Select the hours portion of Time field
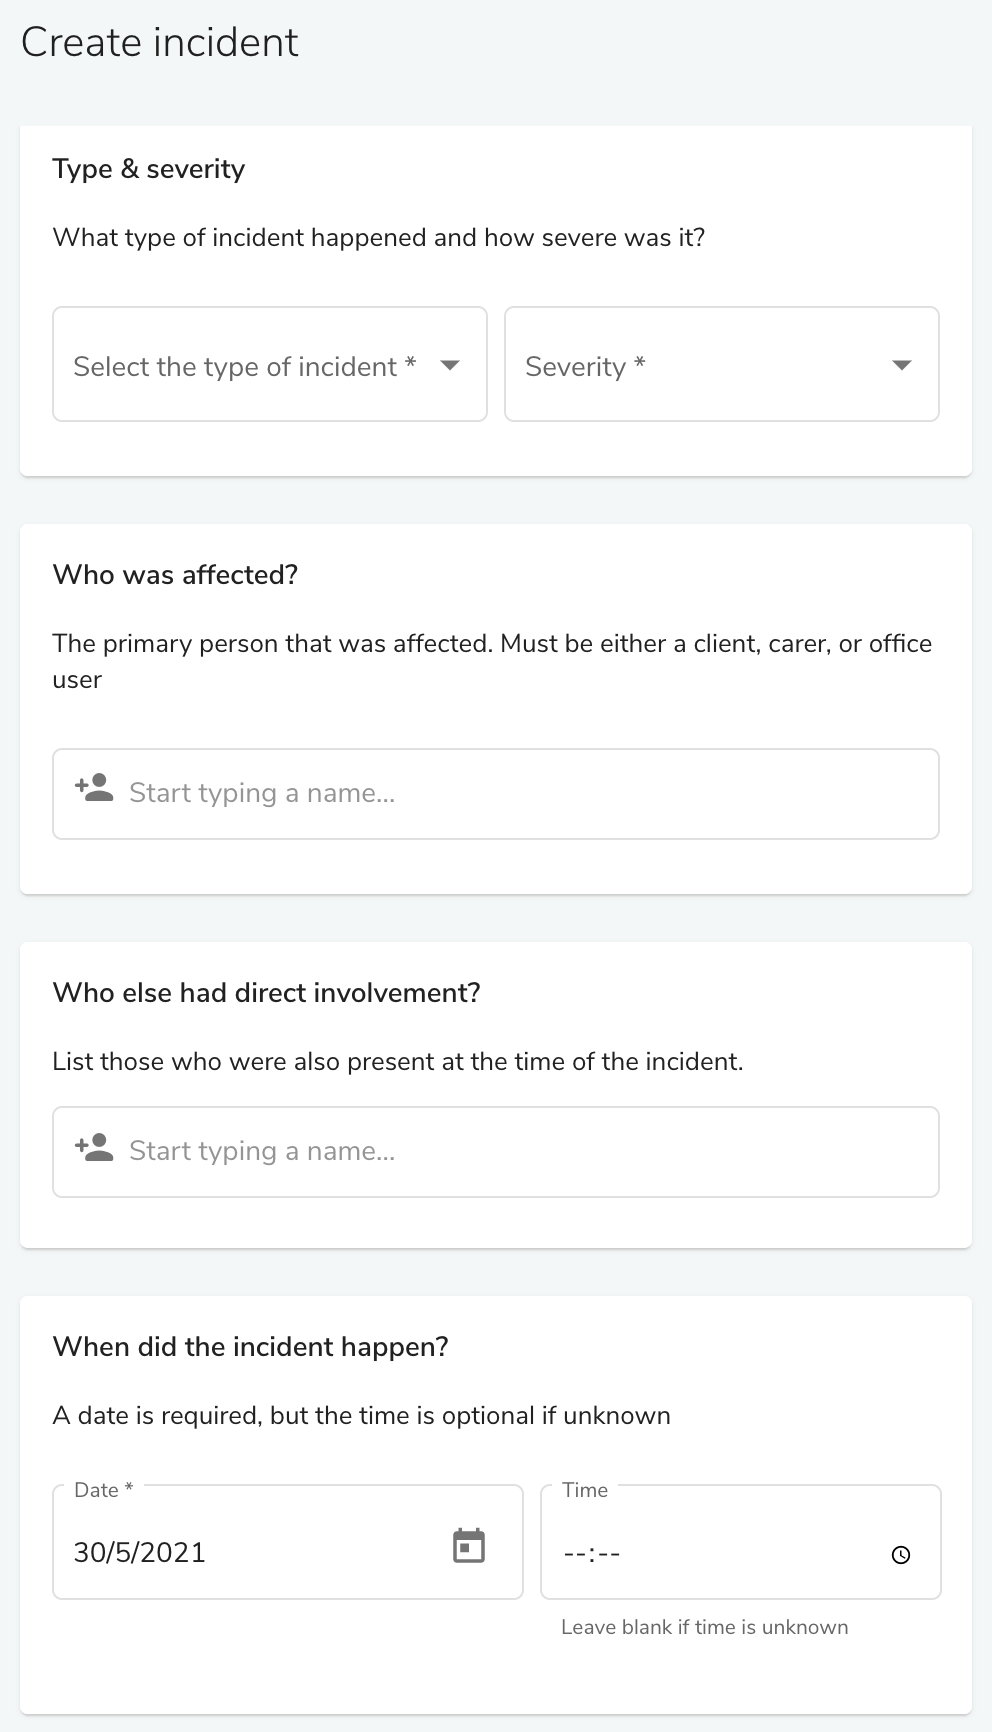Viewport: 992px width, 1732px height. pos(574,1555)
